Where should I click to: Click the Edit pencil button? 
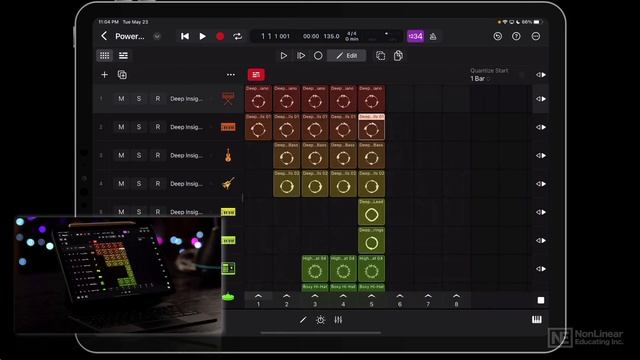click(347, 56)
